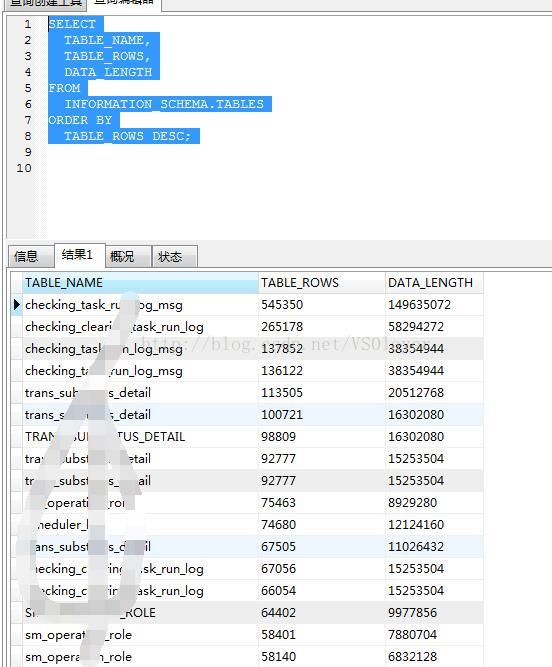
Task: Select the 137852 cell
Action: (x=321, y=349)
